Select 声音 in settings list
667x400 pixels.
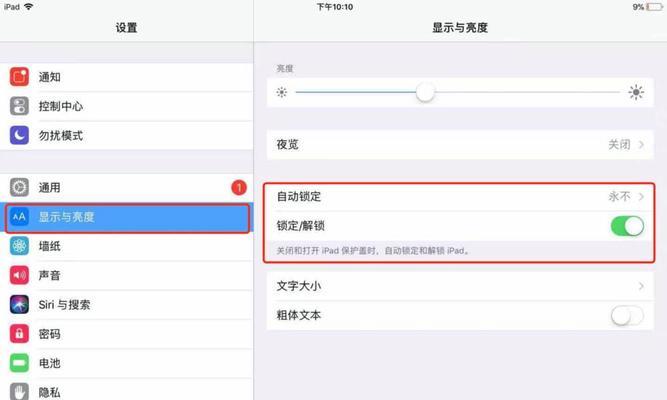coord(127,275)
